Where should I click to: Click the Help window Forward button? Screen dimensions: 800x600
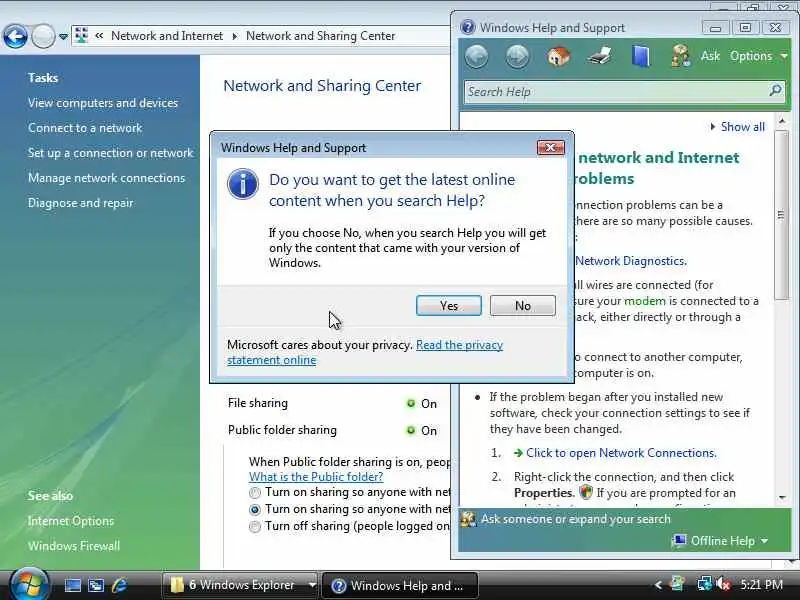point(517,56)
